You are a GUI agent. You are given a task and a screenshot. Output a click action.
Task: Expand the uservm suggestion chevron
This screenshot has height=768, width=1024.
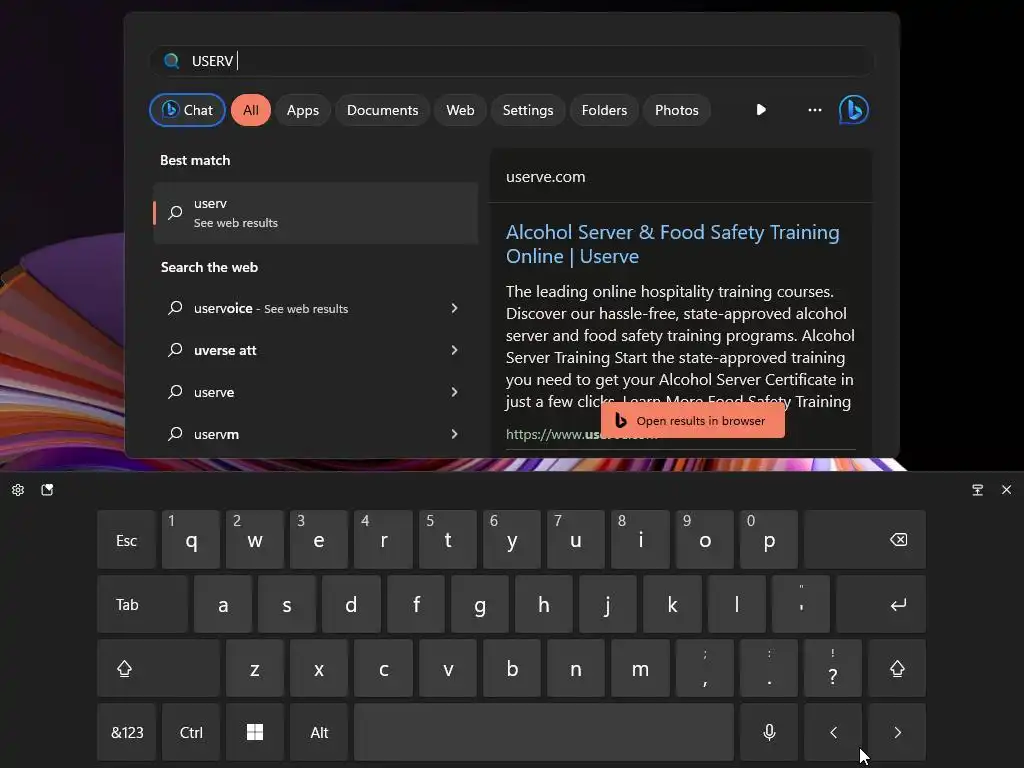455,434
